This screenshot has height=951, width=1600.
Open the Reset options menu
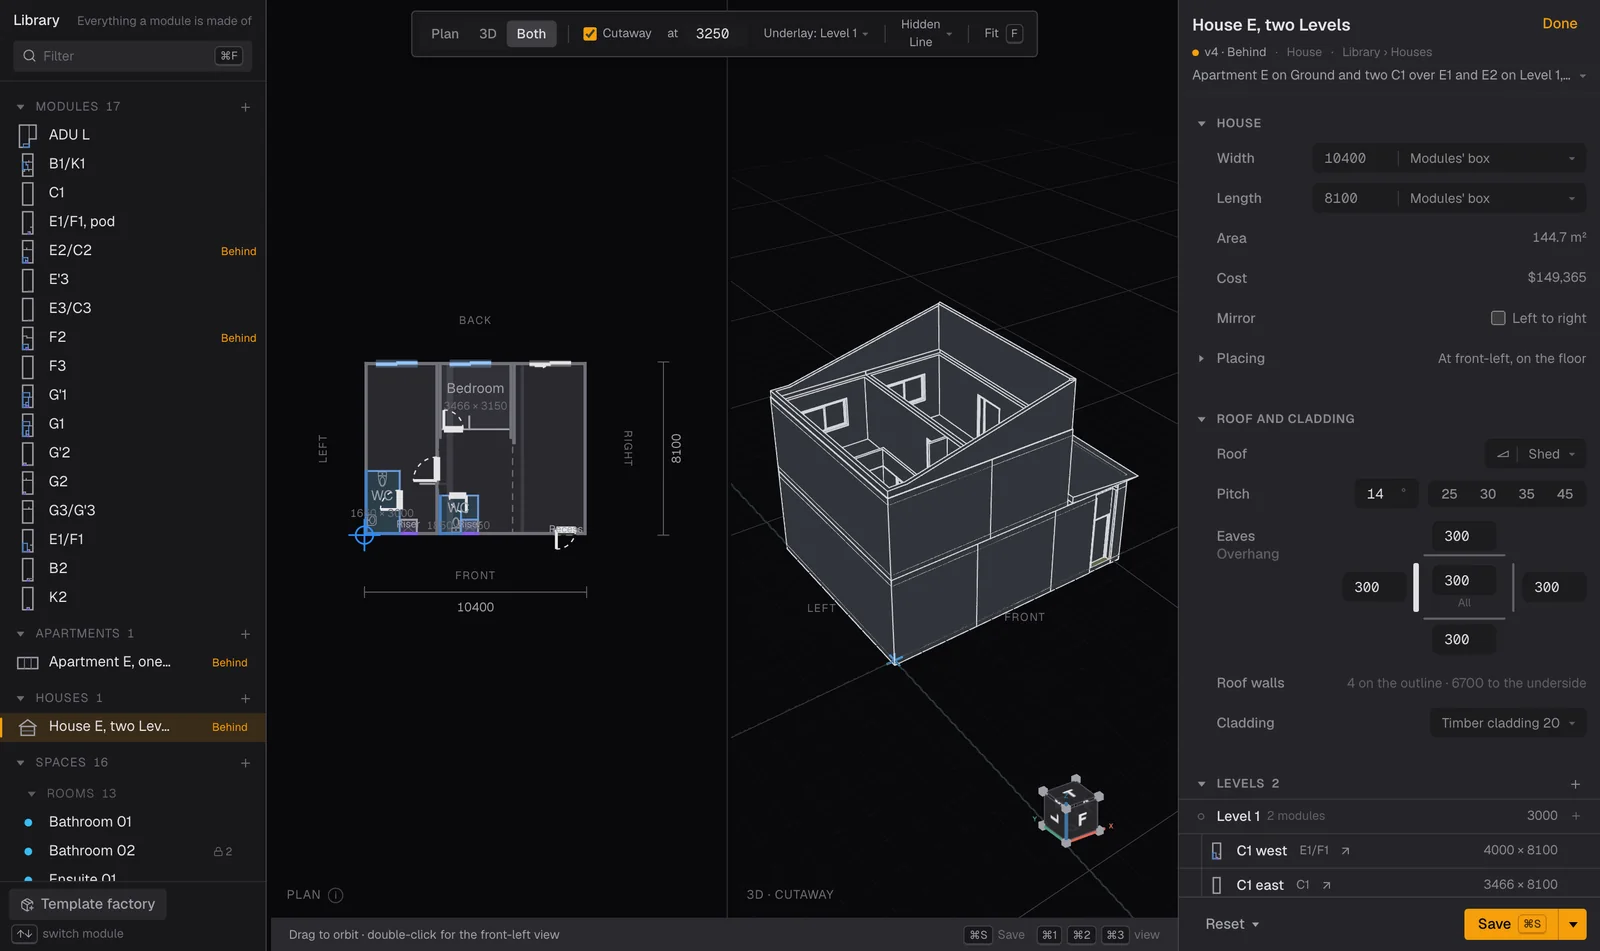(1231, 924)
